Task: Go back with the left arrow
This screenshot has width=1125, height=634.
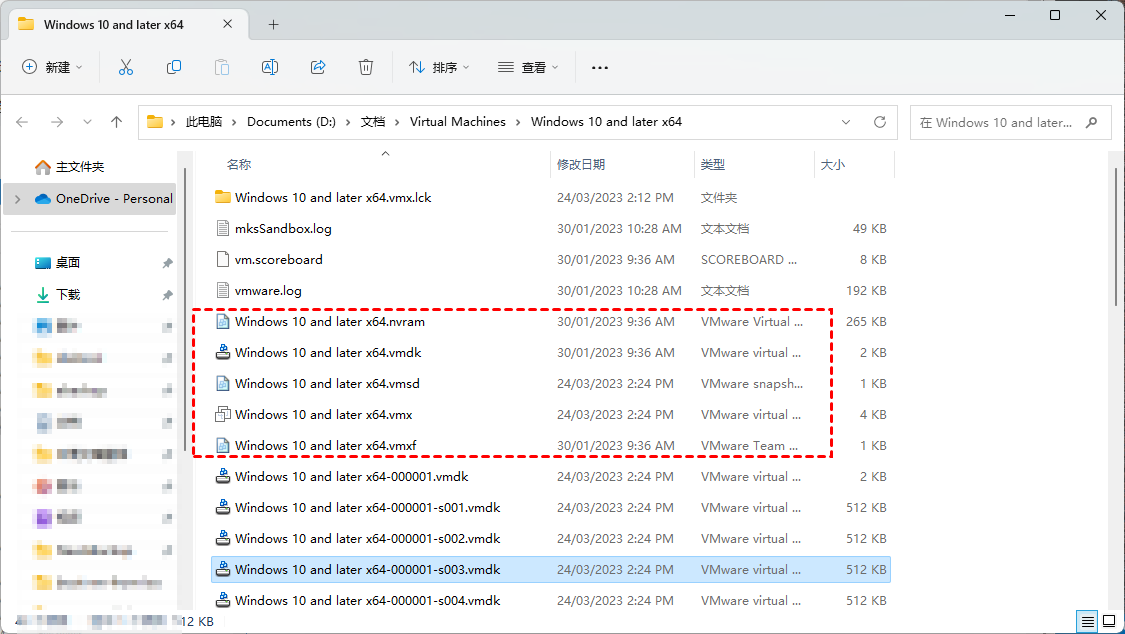Action: click(22, 122)
